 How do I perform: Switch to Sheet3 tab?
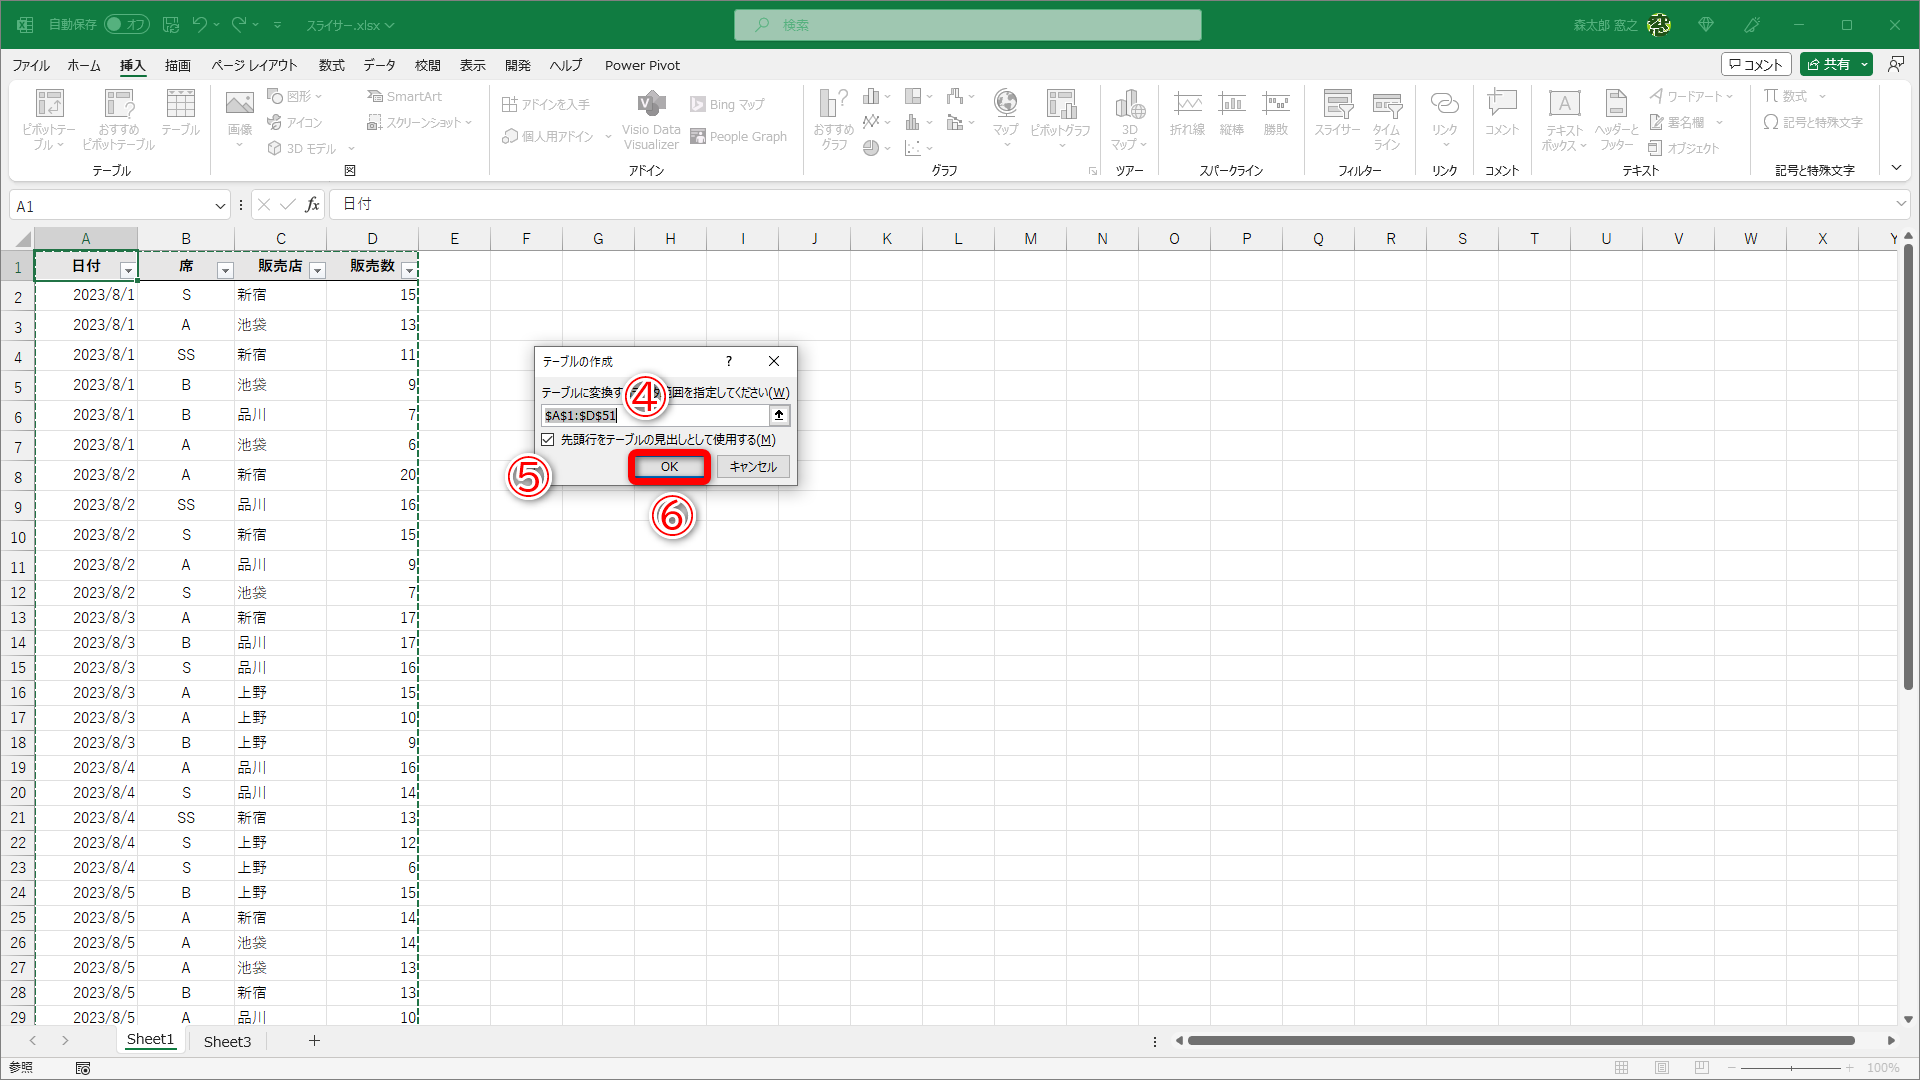tap(227, 1041)
